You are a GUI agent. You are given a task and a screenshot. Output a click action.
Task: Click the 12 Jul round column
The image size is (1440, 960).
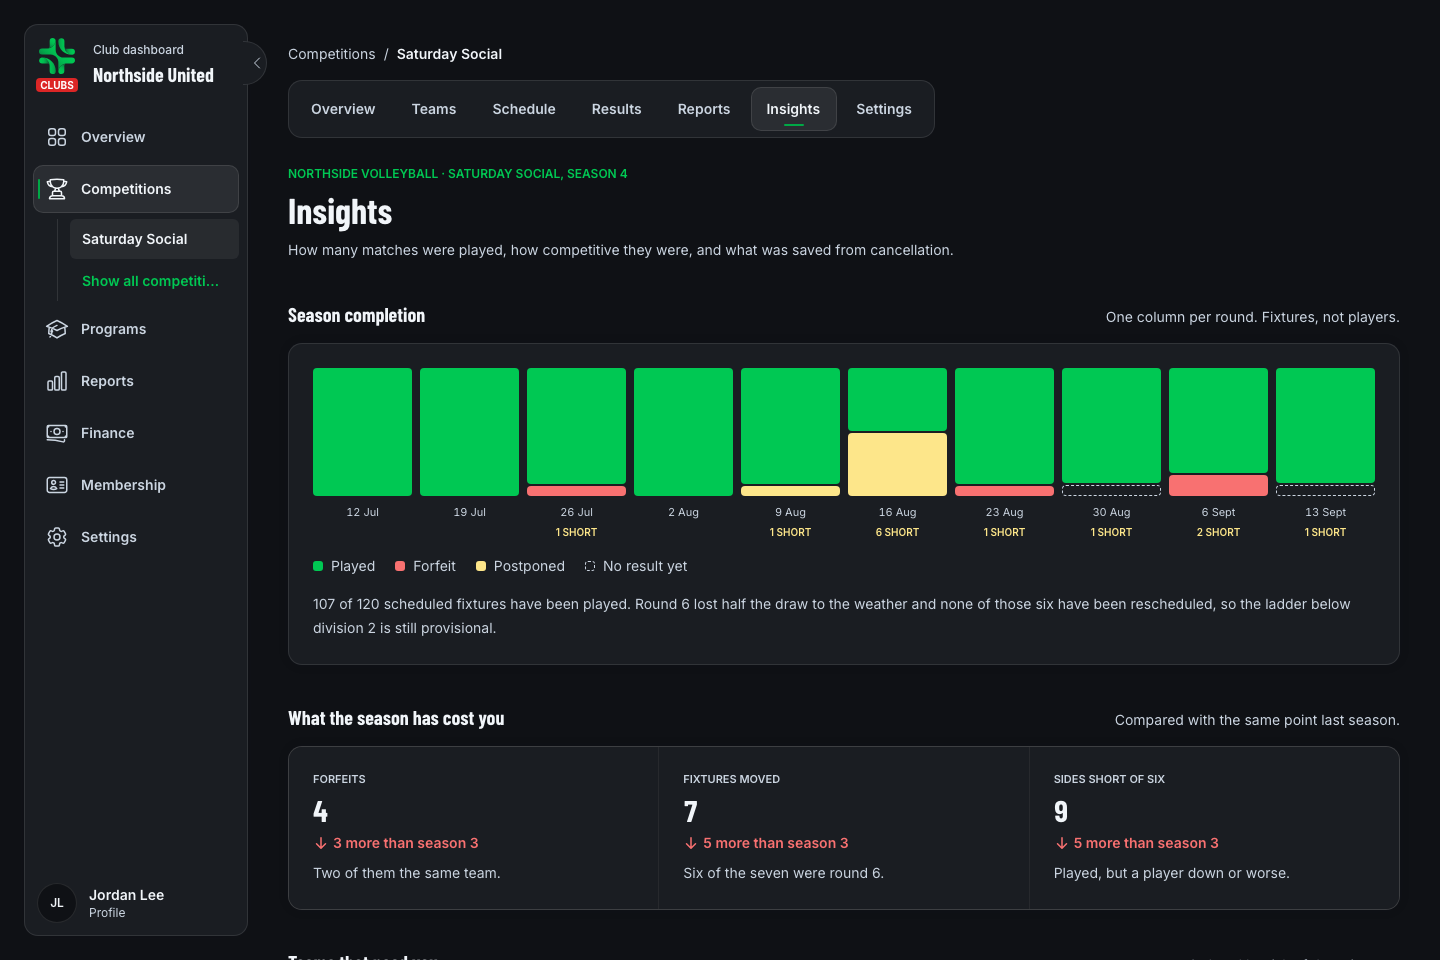tap(362, 432)
